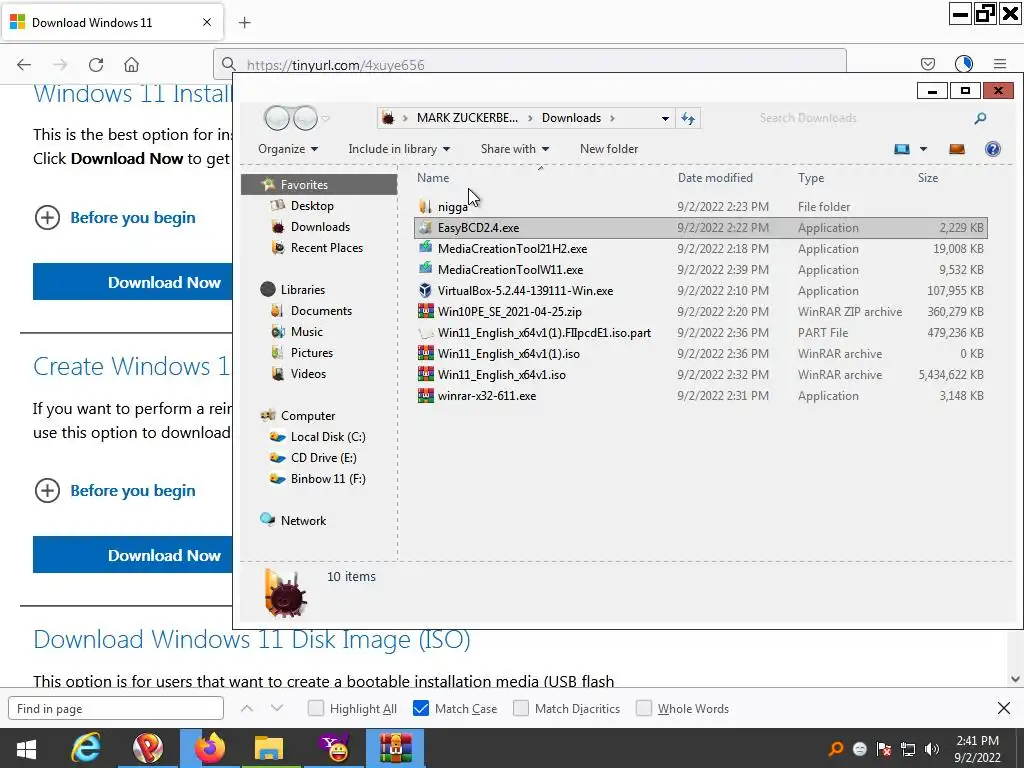
Task: Open the Explorer help icon
Action: 993,149
